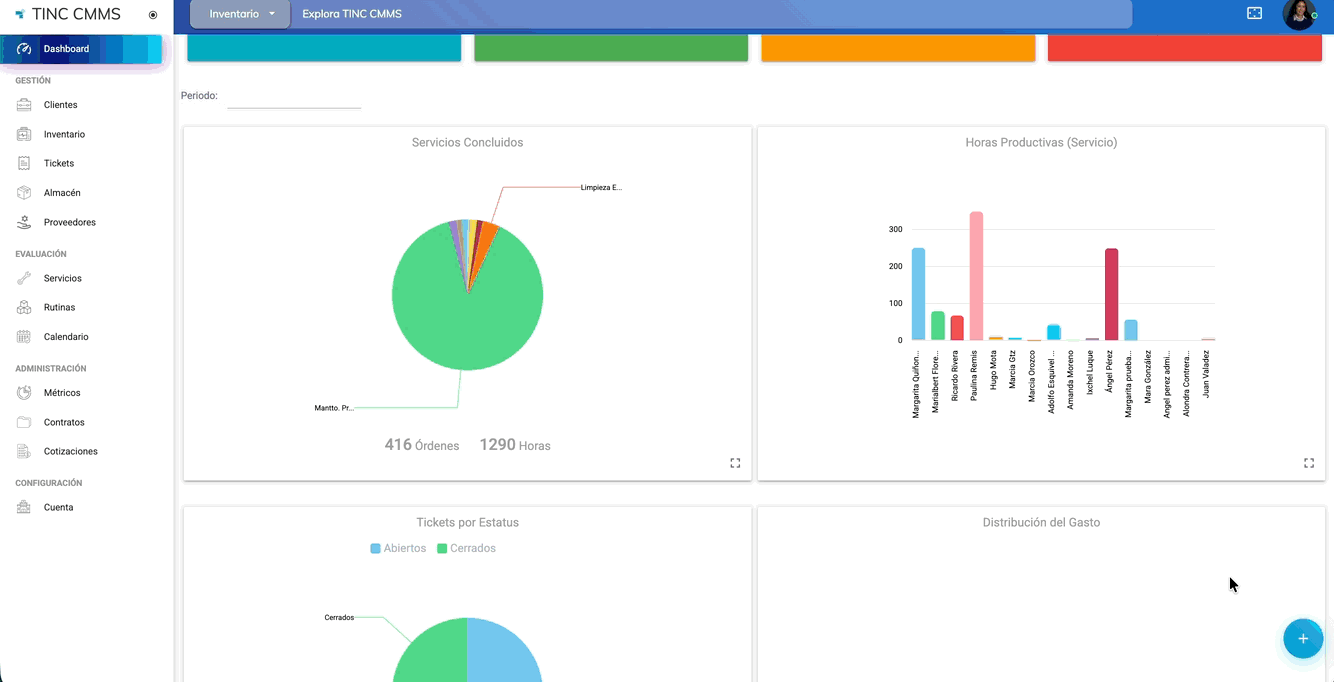Click the Calendario icon in sidebar
This screenshot has width=1334, height=682.
24,337
